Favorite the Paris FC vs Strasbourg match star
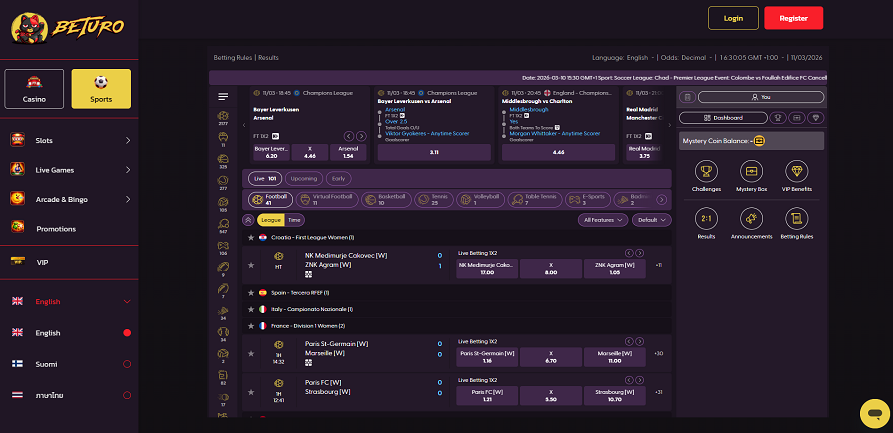 (251, 392)
